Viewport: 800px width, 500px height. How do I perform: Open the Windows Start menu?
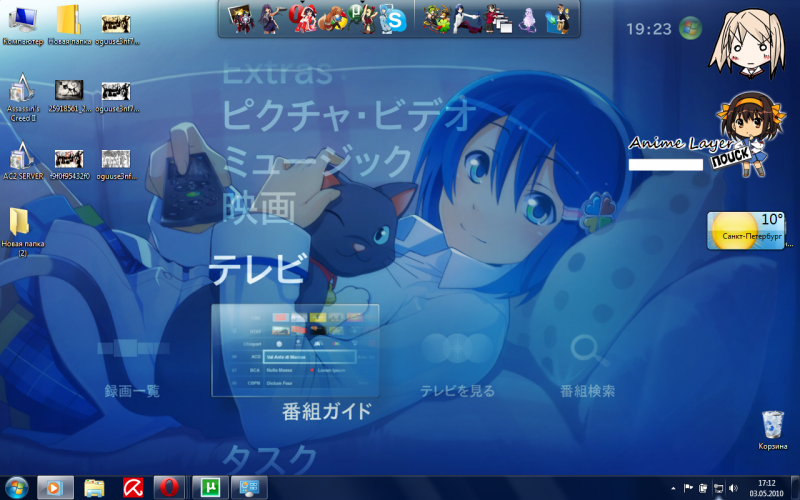click(x=16, y=488)
